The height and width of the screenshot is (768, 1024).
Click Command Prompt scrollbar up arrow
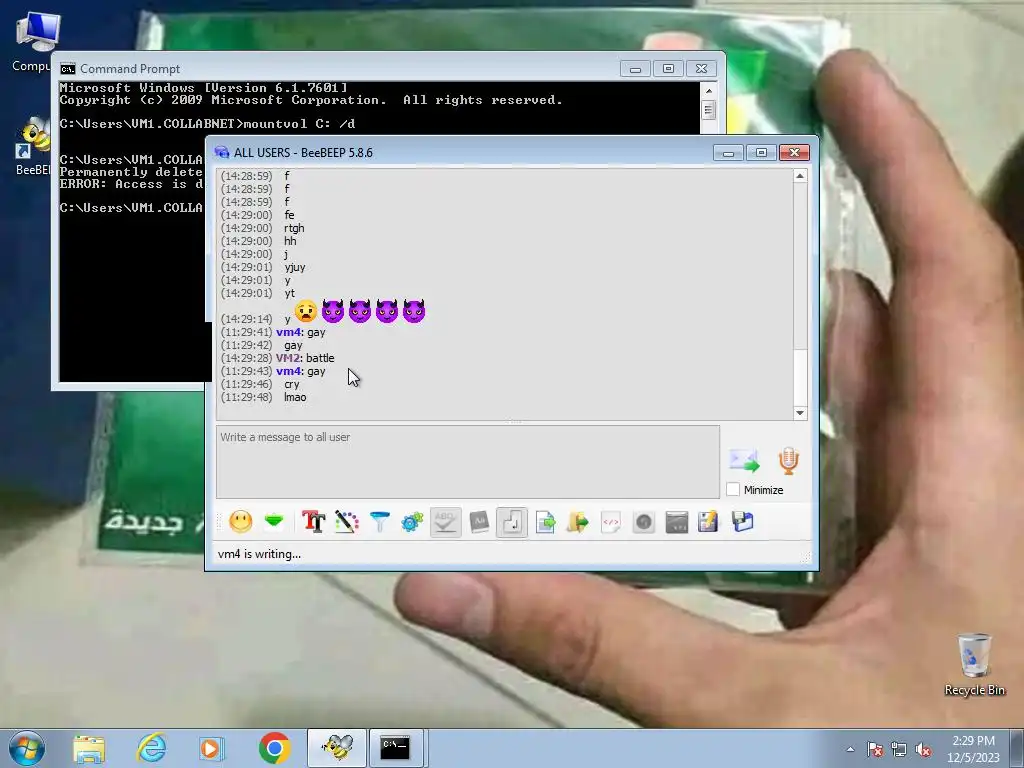[x=709, y=91]
